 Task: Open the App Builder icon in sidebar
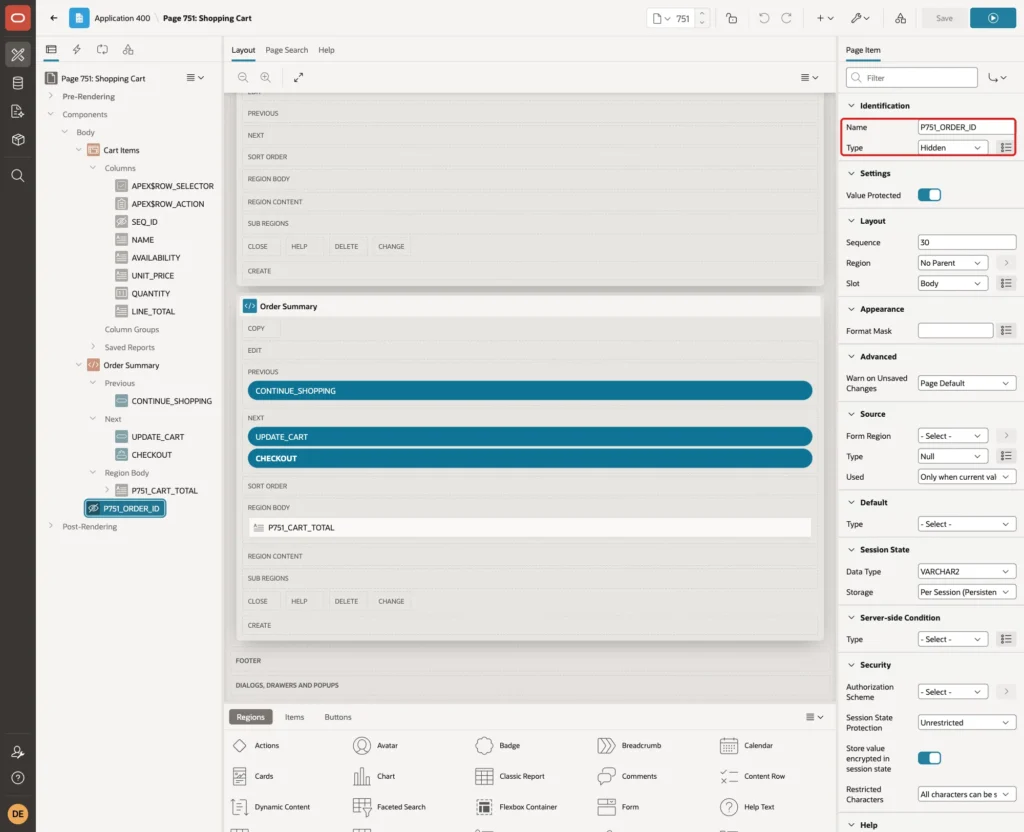[x=18, y=55]
